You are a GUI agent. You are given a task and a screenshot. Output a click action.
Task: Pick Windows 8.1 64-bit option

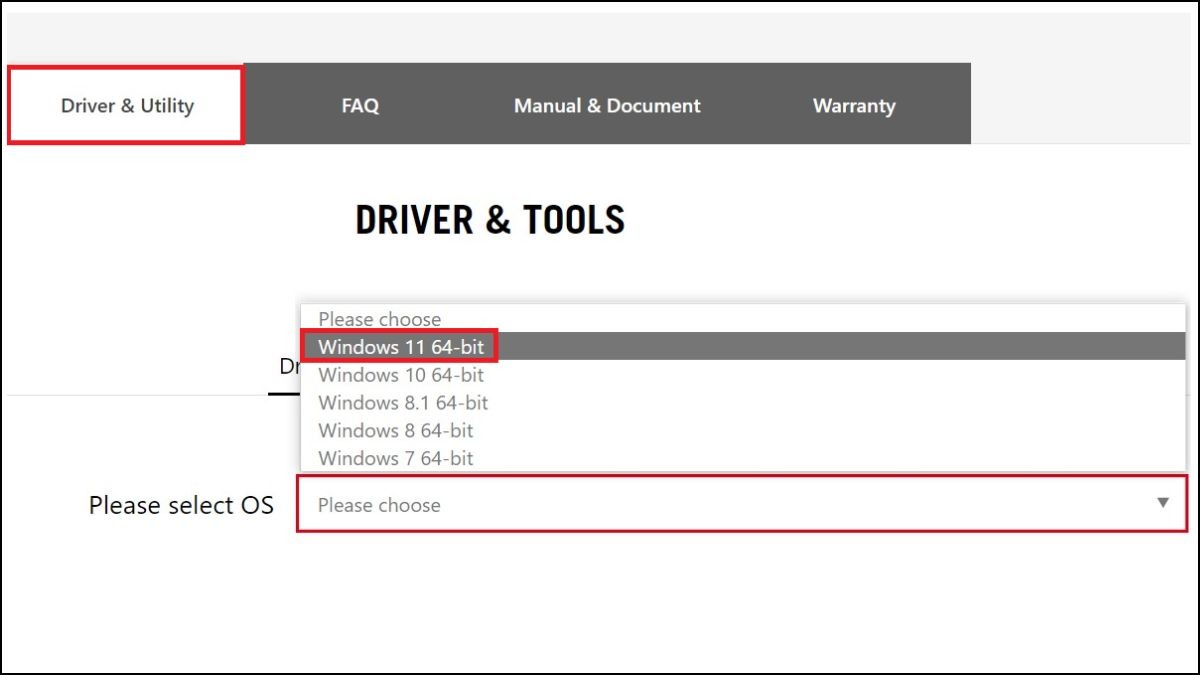(x=743, y=403)
